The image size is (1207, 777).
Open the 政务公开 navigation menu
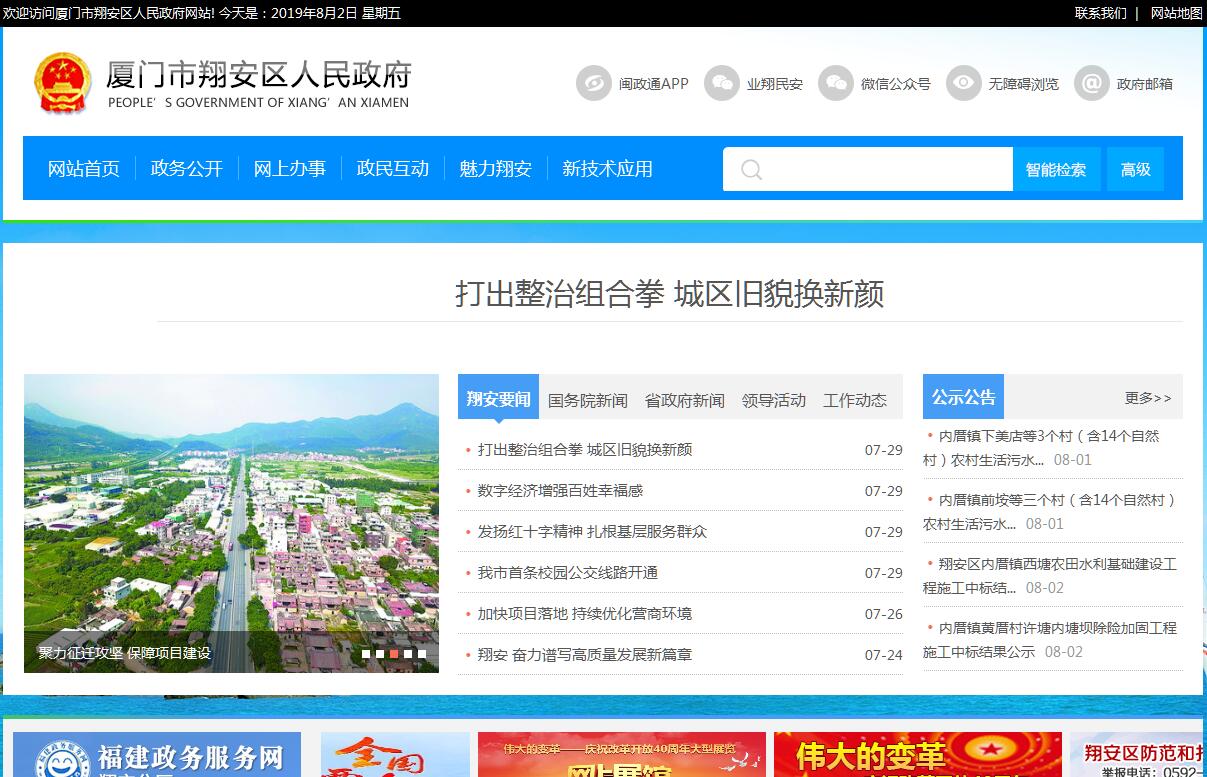point(186,169)
